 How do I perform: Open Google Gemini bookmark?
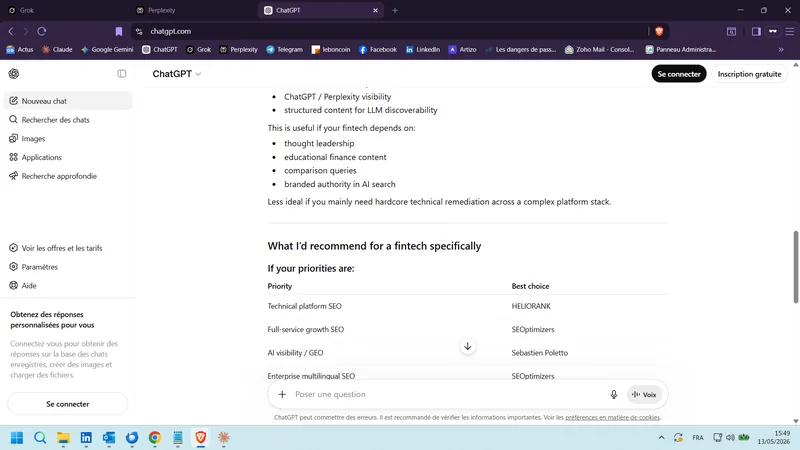tap(107, 49)
